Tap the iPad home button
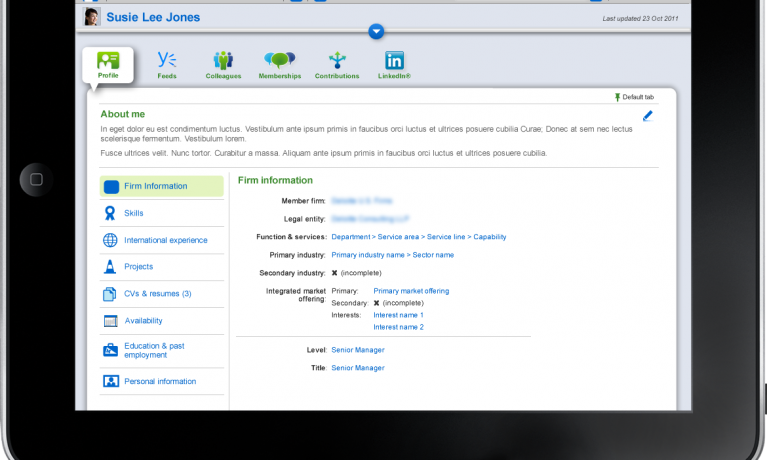The width and height of the screenshot is (767, 460). pos(36,180)
